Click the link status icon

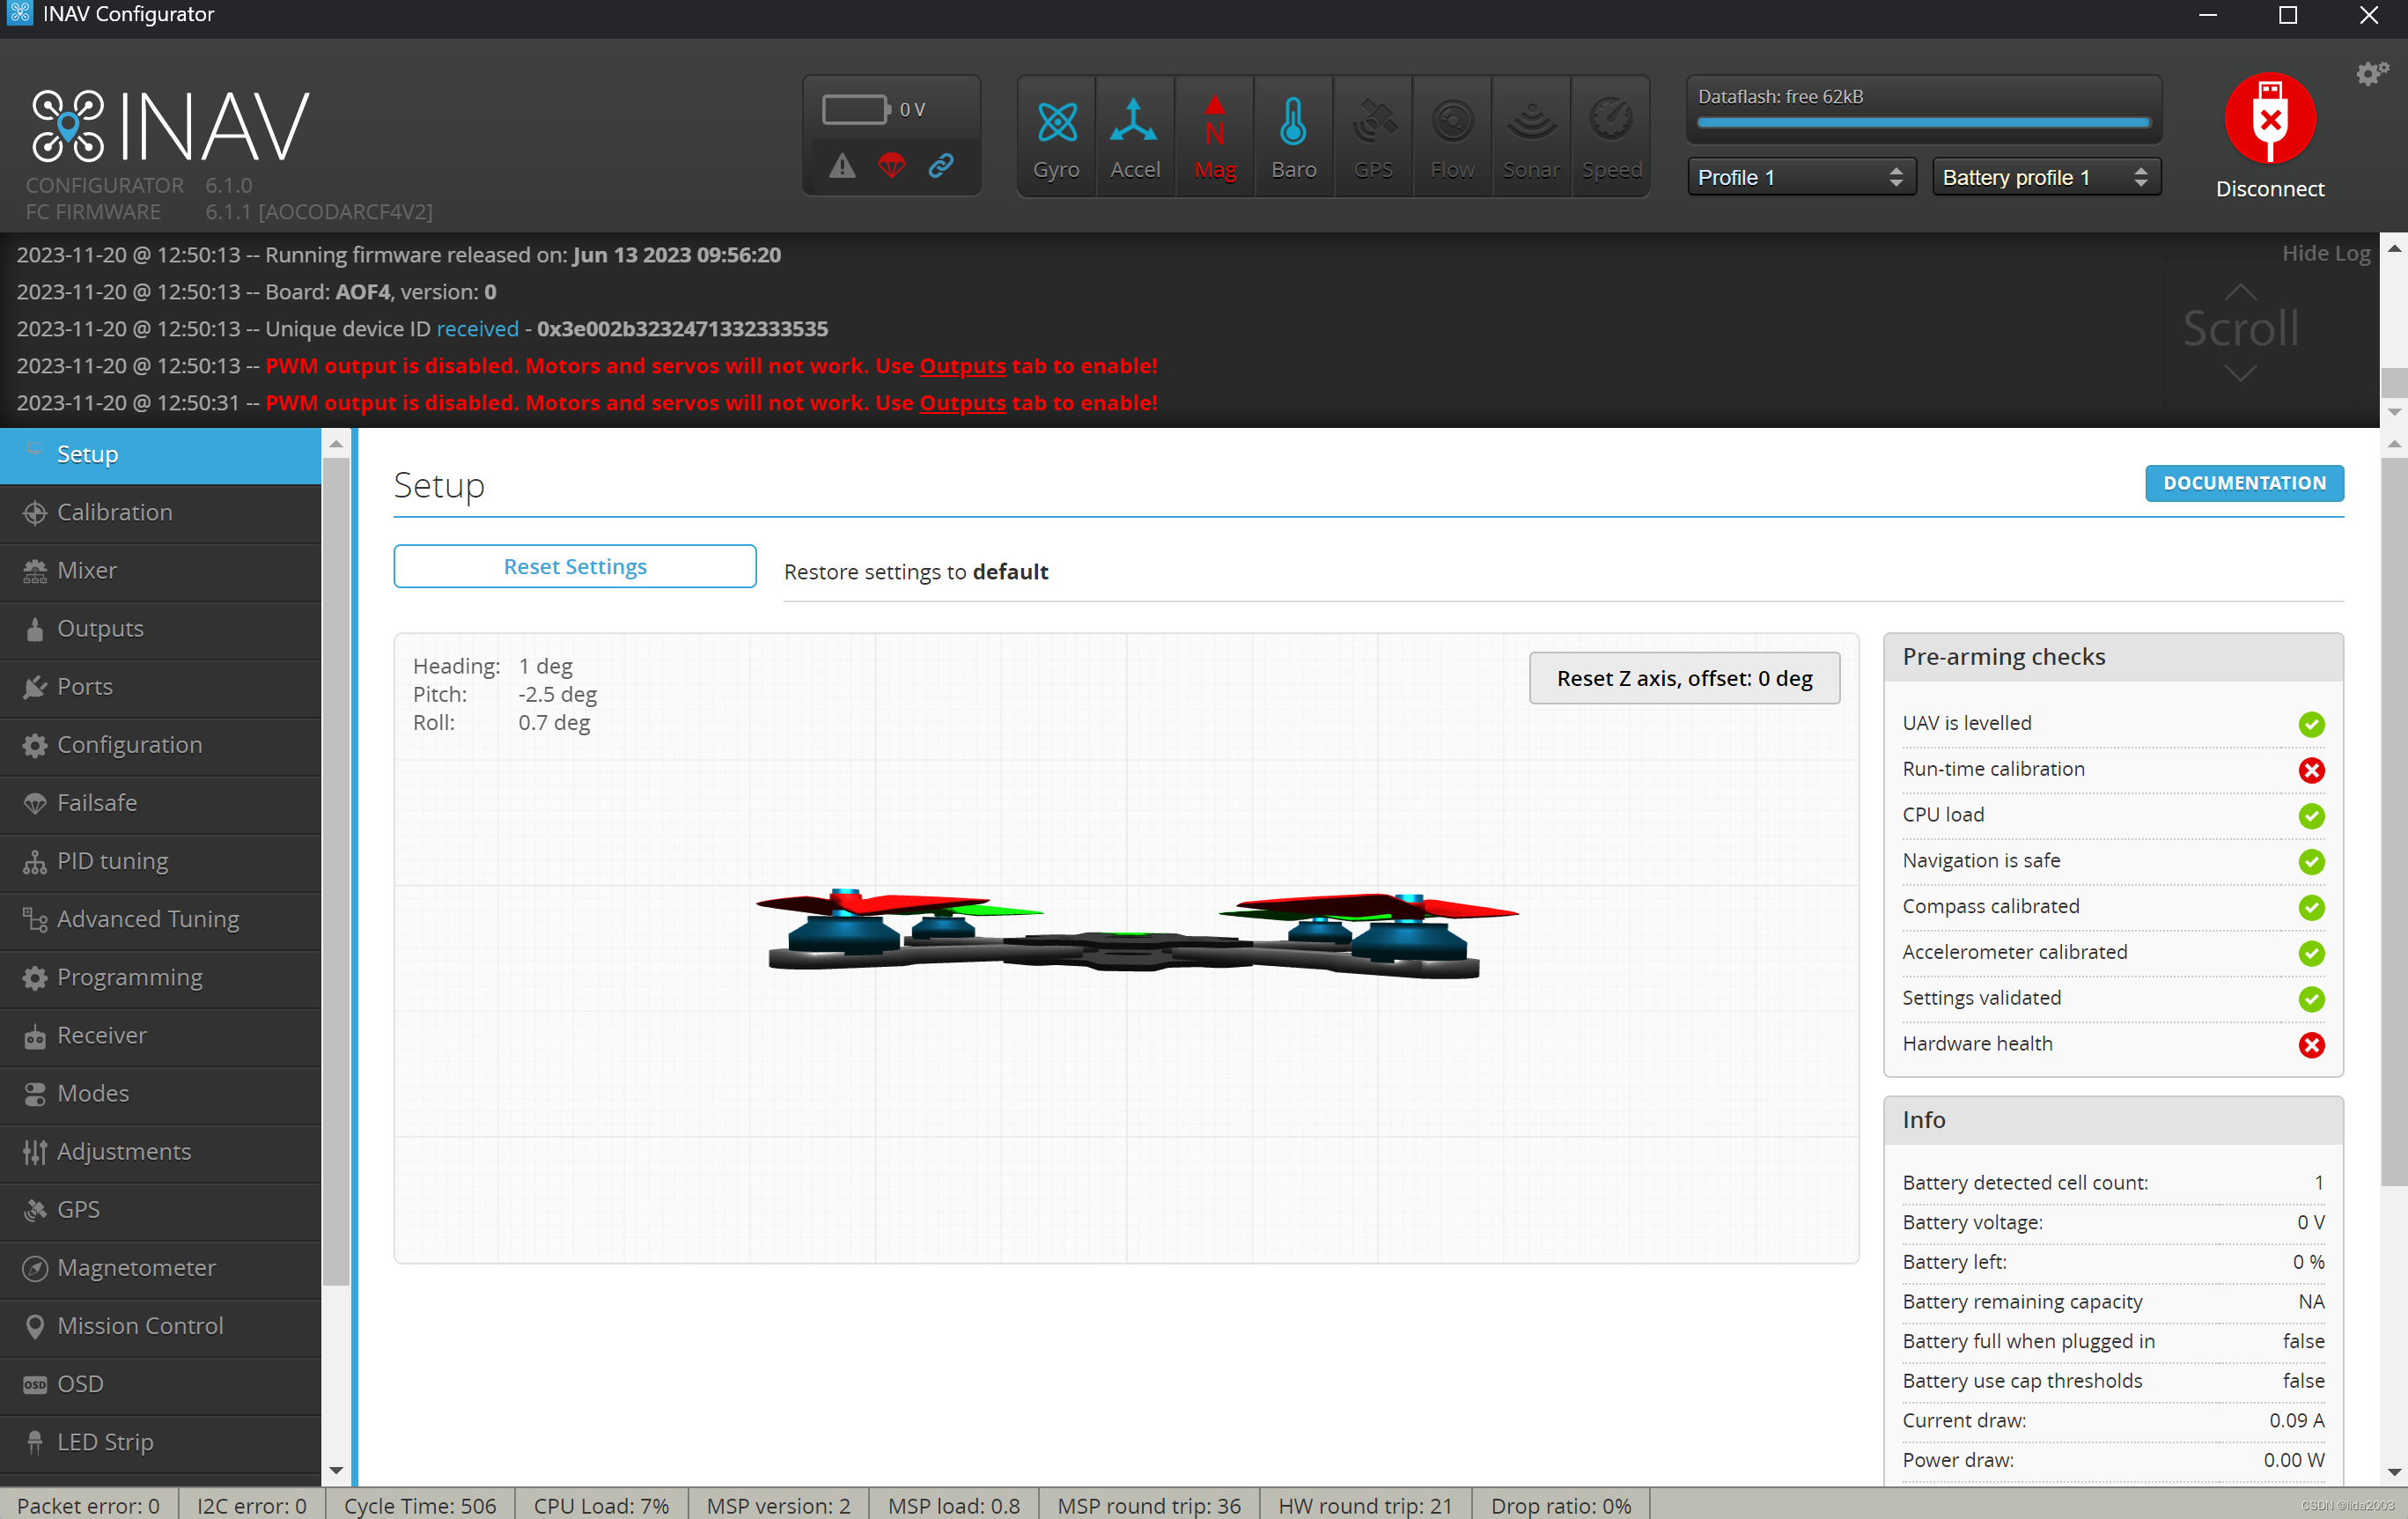pyautogui.click(x=940, y=165)
